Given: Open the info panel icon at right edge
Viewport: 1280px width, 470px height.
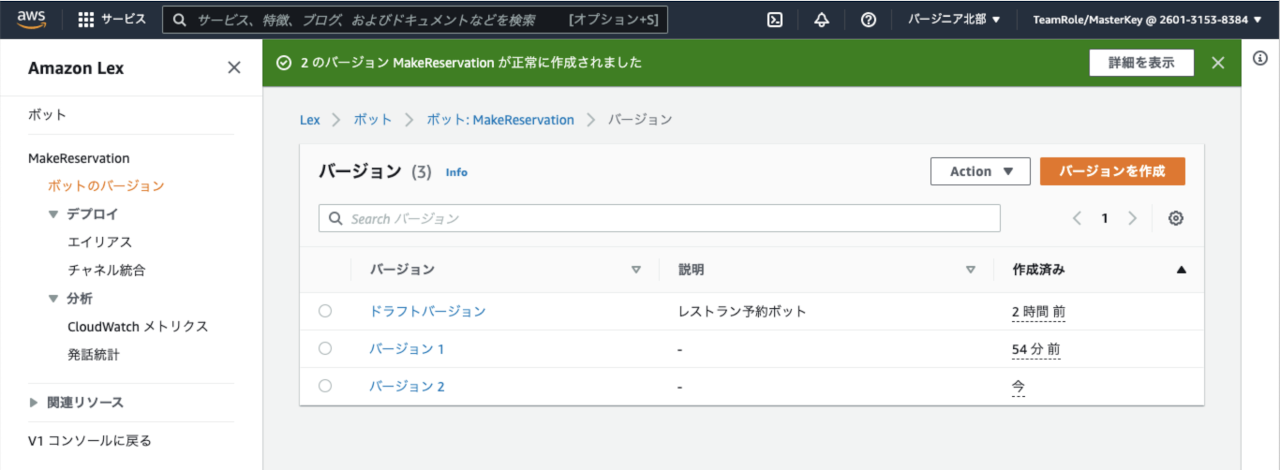Looking at the screenshot, I should click(x=1260, y=58).
